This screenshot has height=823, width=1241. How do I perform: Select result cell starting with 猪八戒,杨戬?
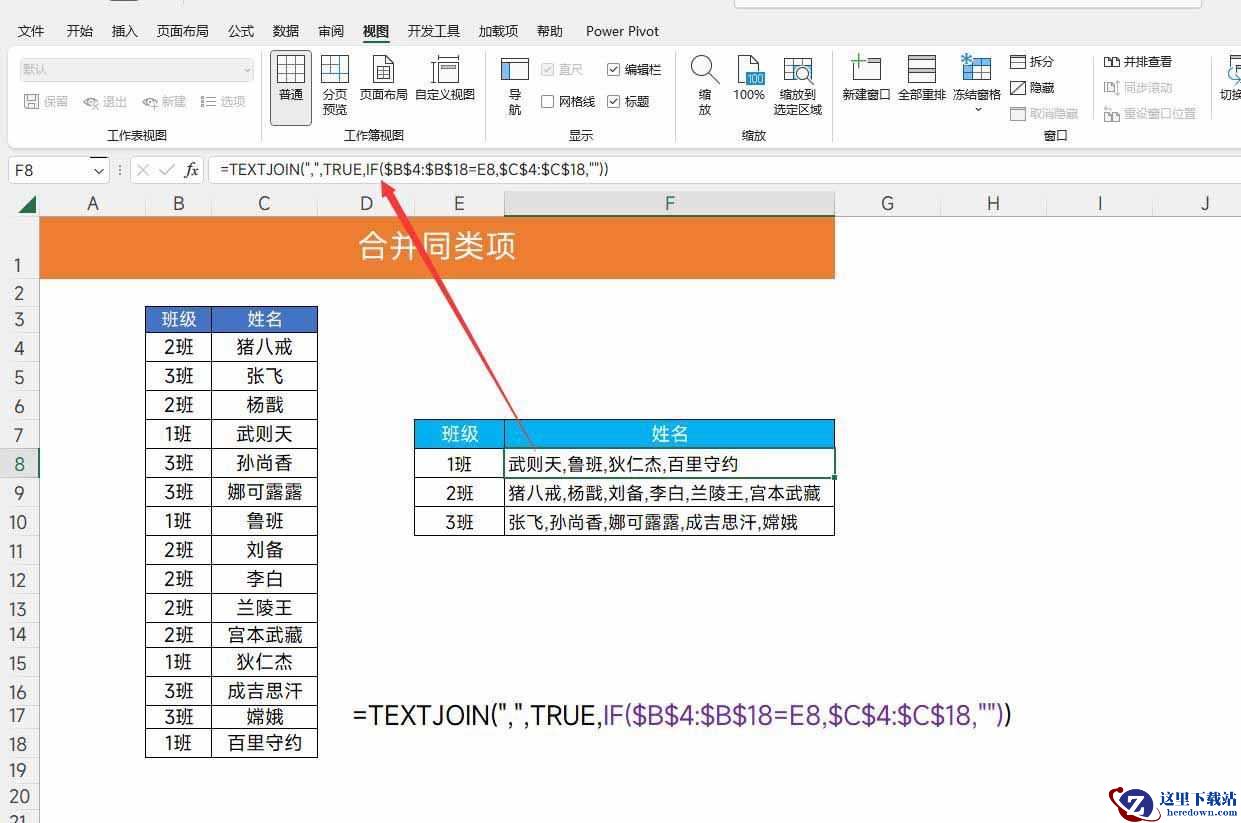coord(669,493)
